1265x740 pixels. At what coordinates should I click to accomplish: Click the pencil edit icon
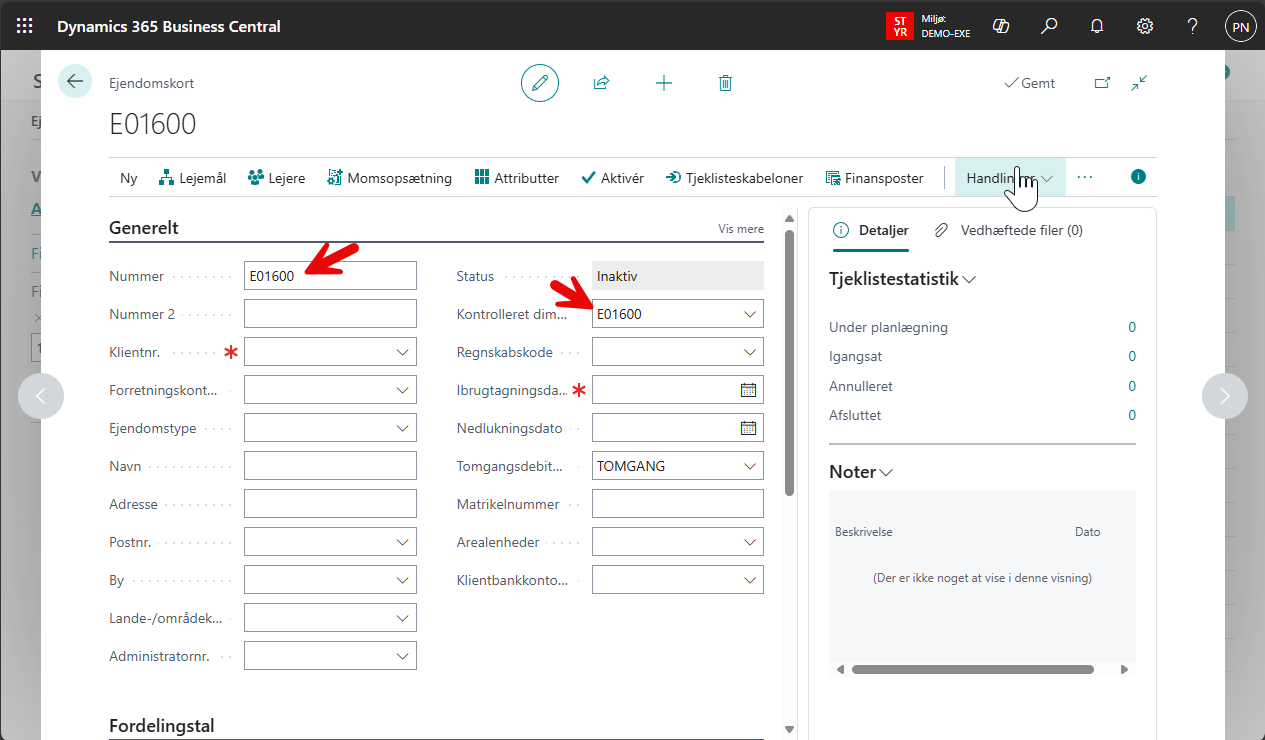540,83
